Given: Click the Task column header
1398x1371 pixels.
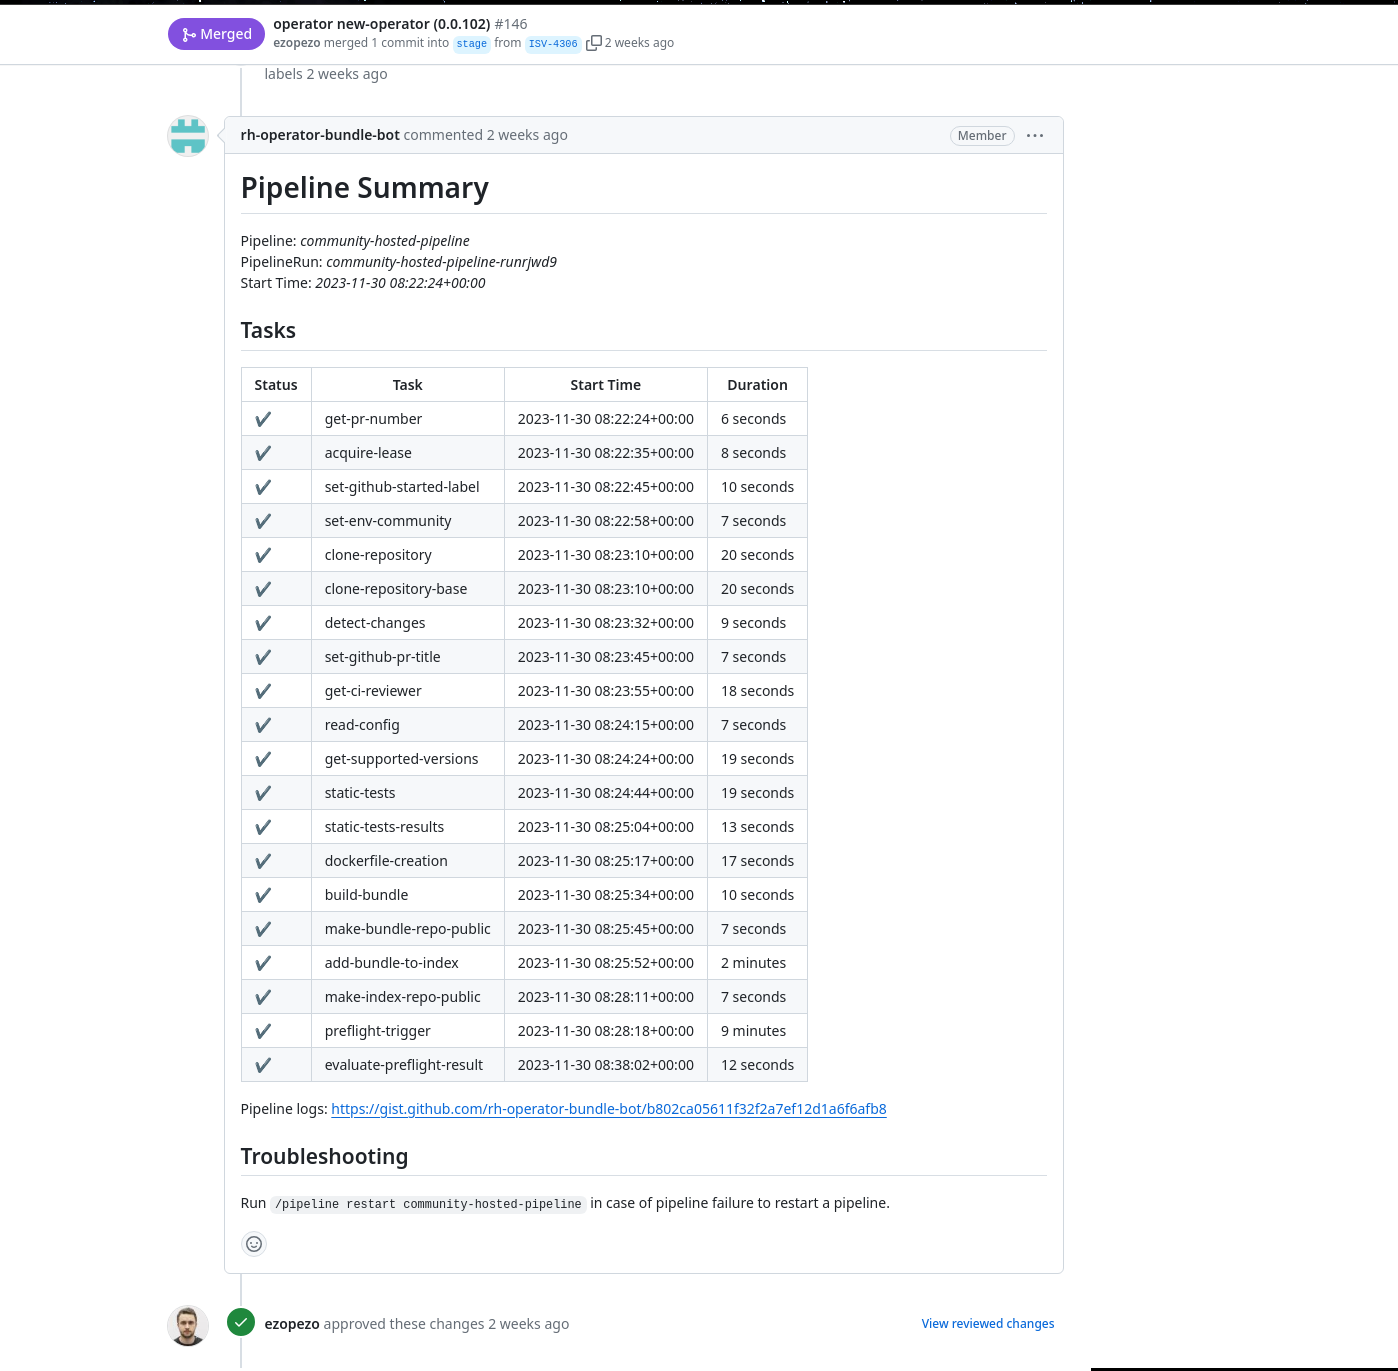Looking at the screenshot, I should point(408,385).
